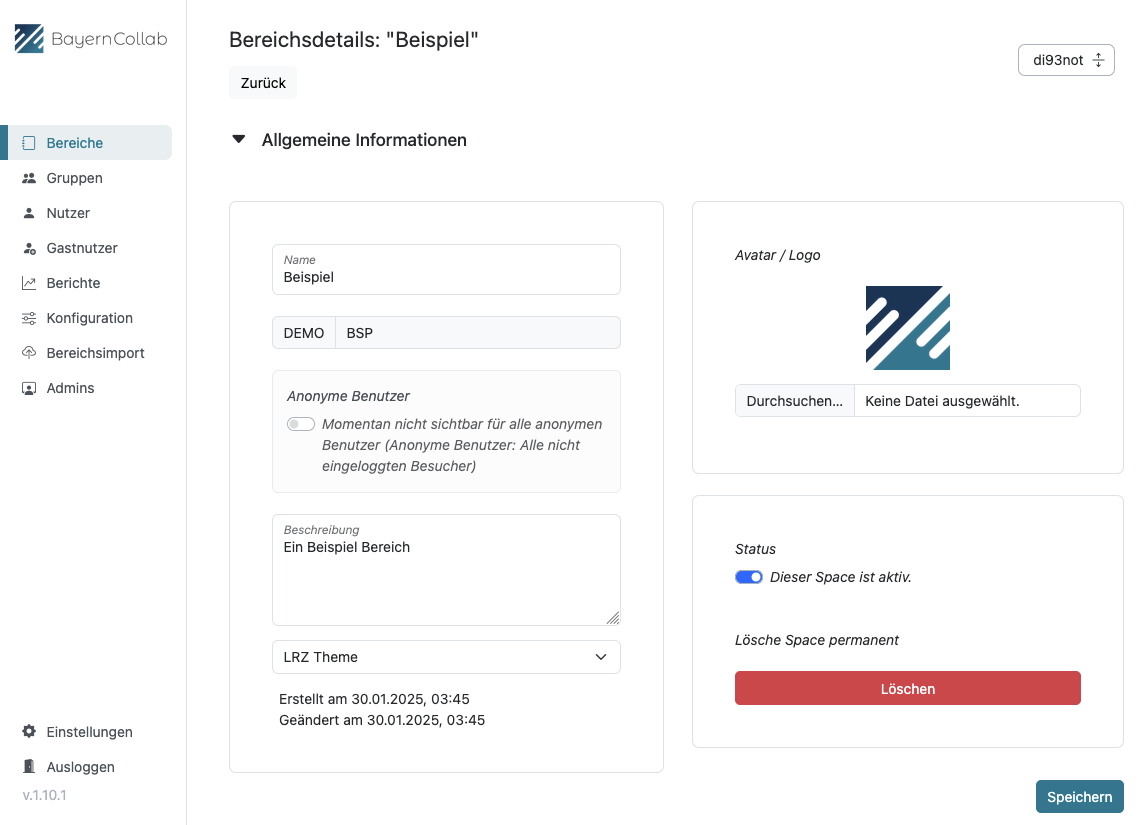This screenshot has width=1145, height=825.
Task: Click into the Name input field
Action: coord(446,277)
